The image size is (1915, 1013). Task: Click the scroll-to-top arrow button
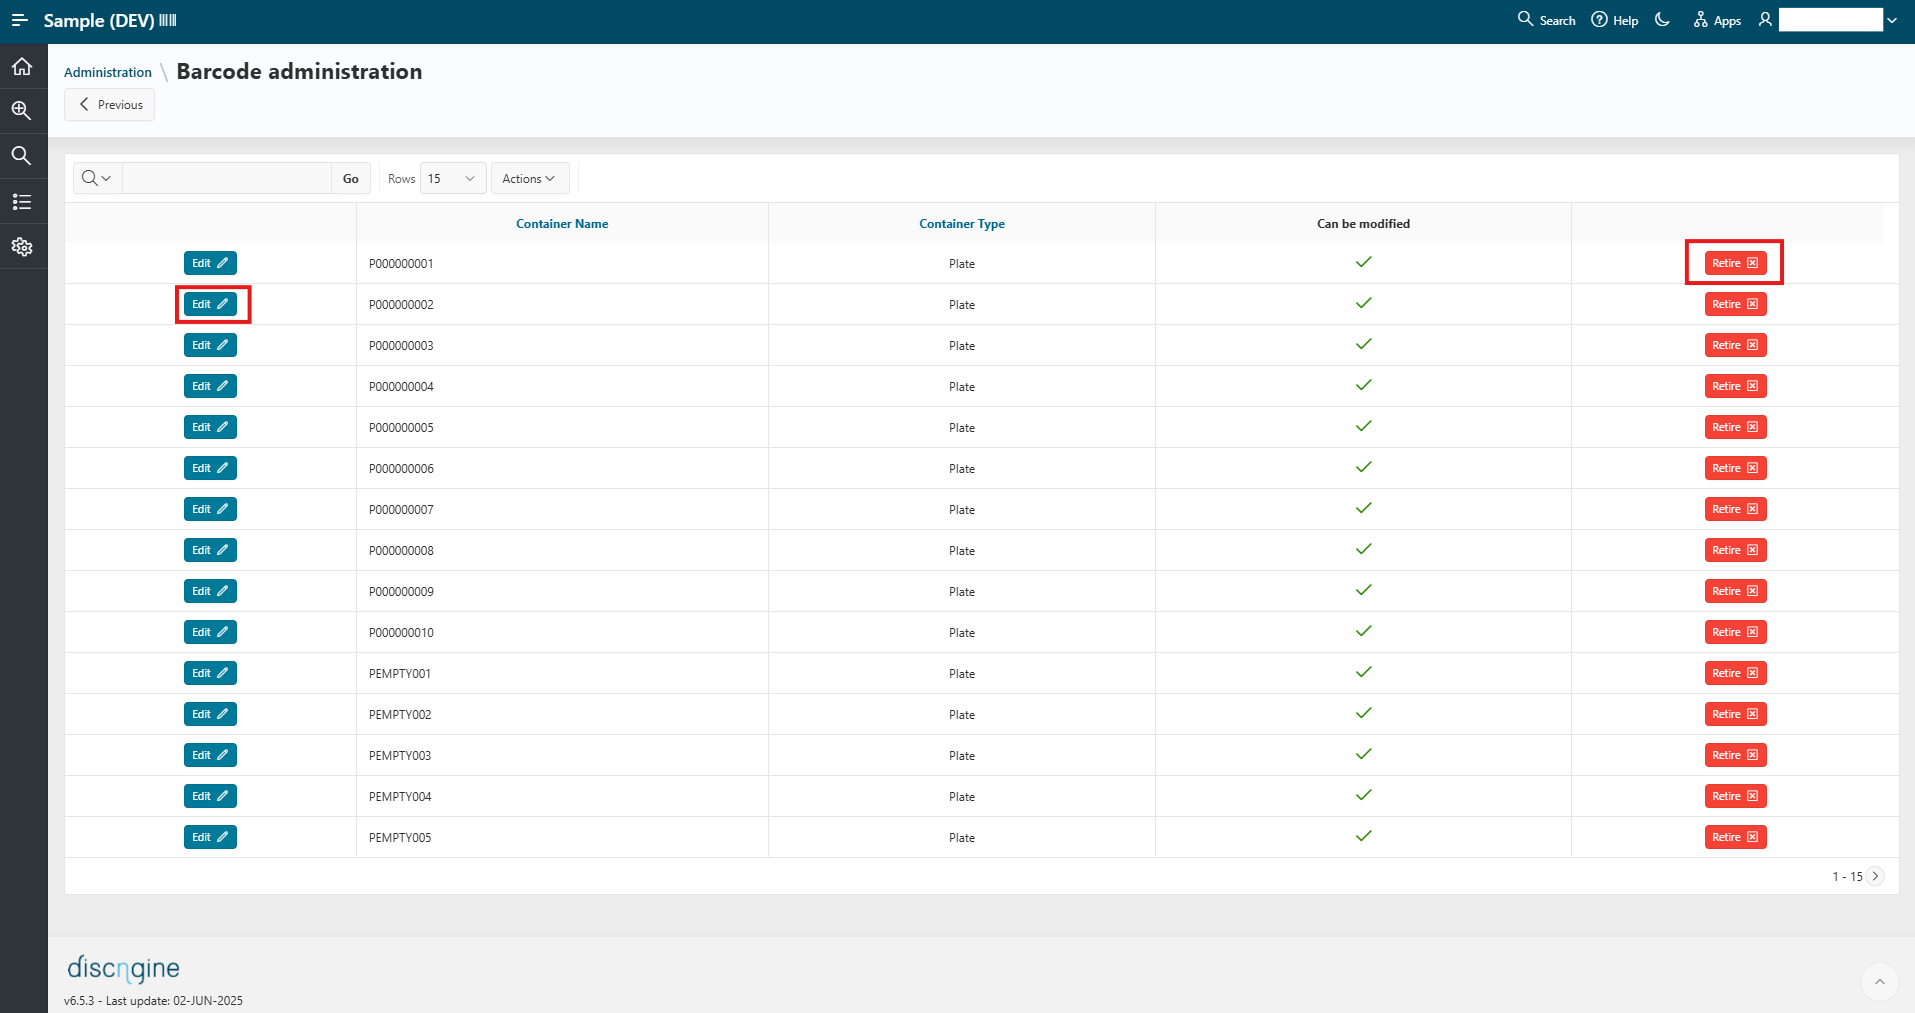pyautogui.click(x=1879, y=982)
